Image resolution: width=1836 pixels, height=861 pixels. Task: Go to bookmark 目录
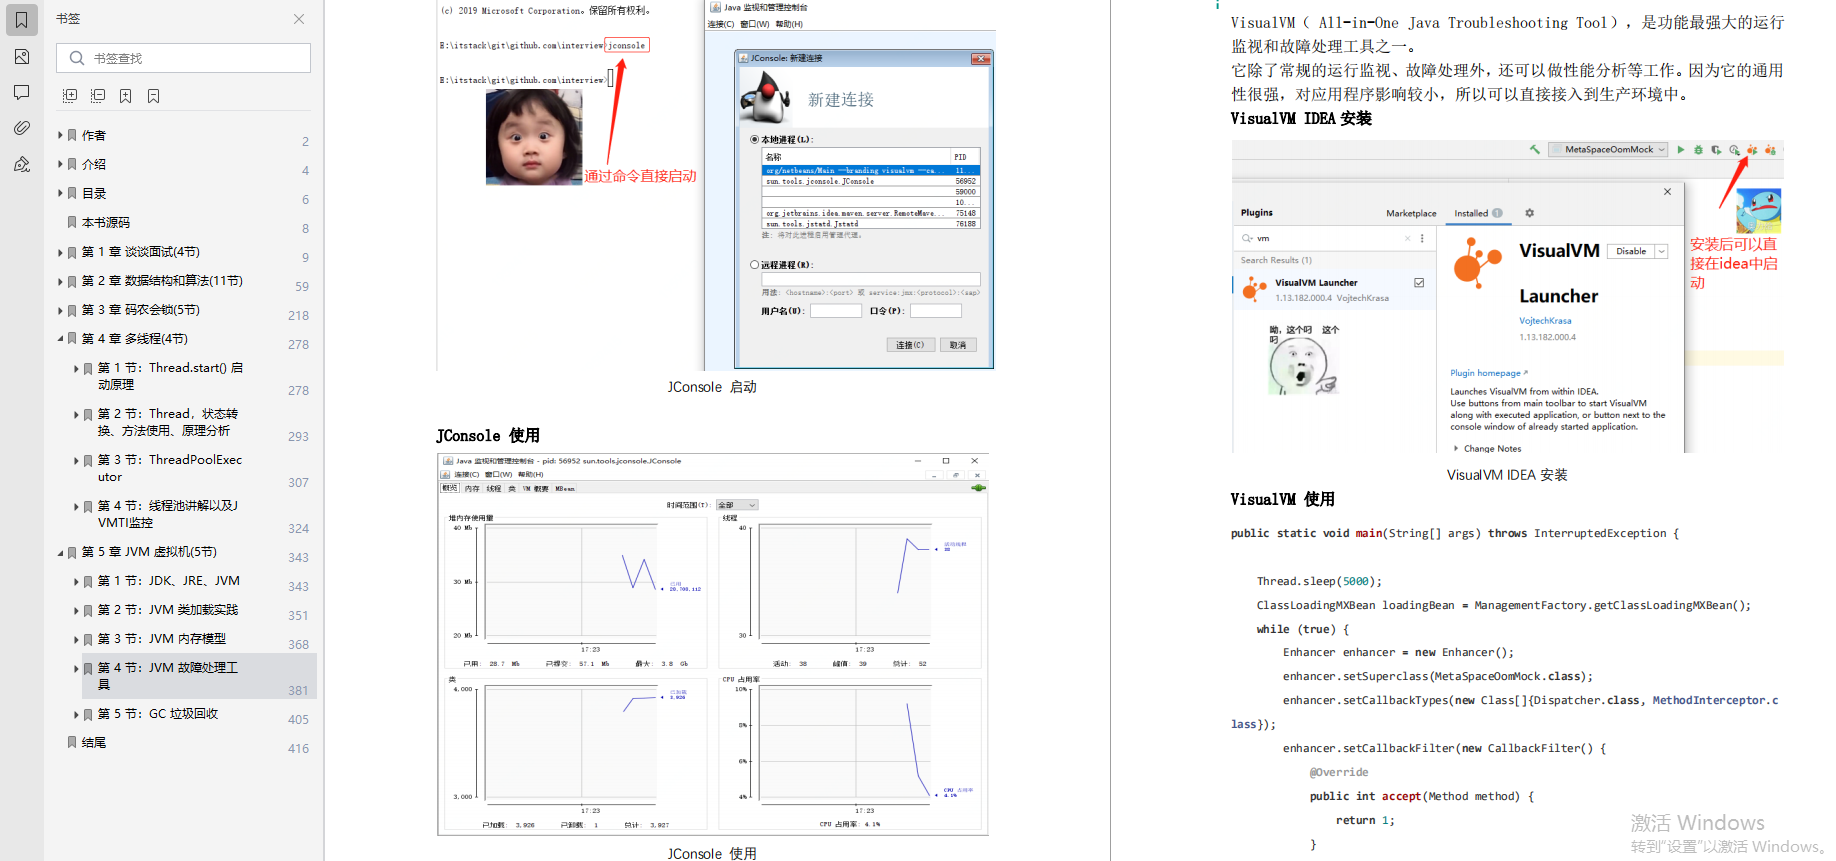94,194
